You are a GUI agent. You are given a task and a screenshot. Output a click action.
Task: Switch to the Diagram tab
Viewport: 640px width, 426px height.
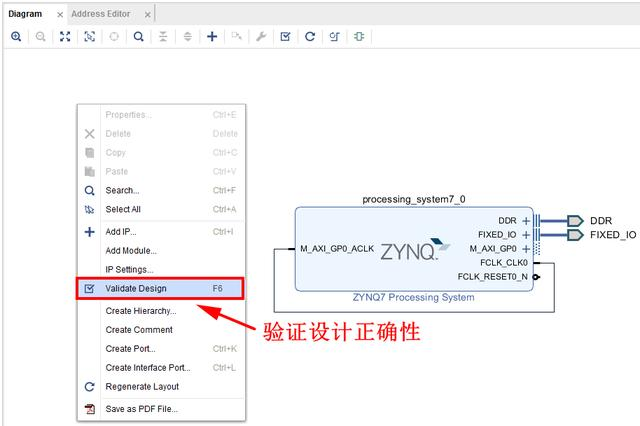coord(25,14)
